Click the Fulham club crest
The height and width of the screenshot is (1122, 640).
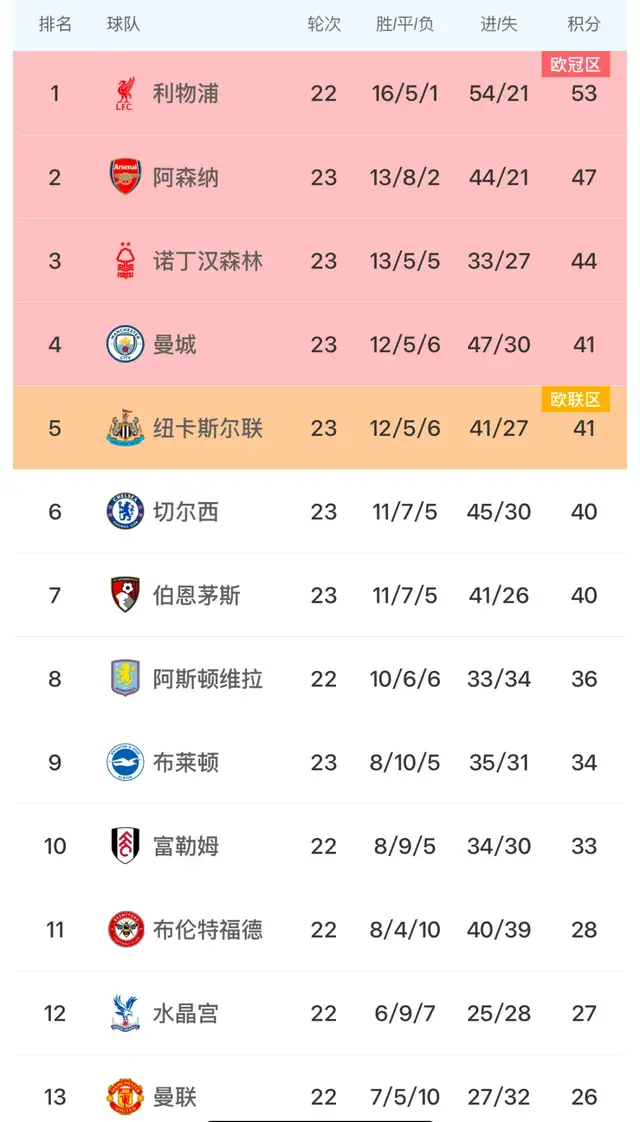tap(125, 846)
